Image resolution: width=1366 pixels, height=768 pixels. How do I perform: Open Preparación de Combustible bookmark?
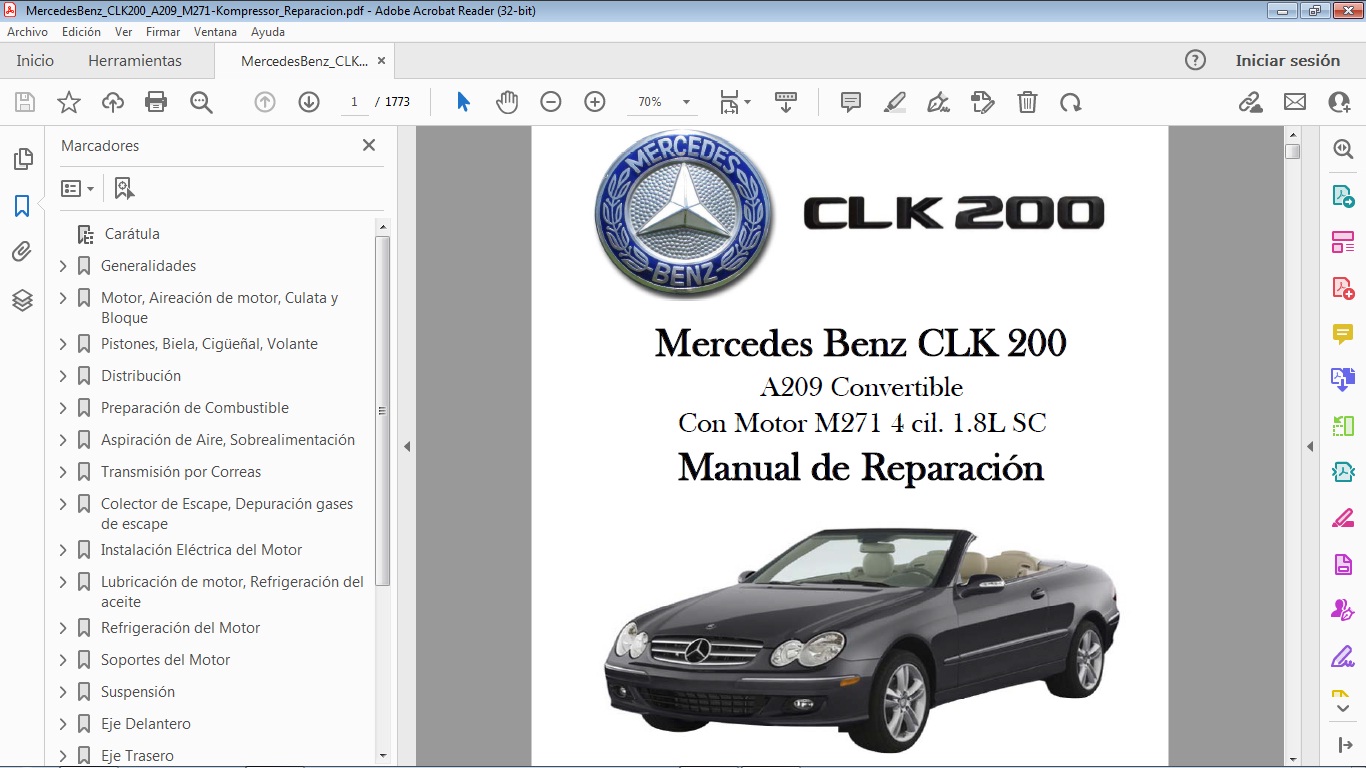pos(195,408)
